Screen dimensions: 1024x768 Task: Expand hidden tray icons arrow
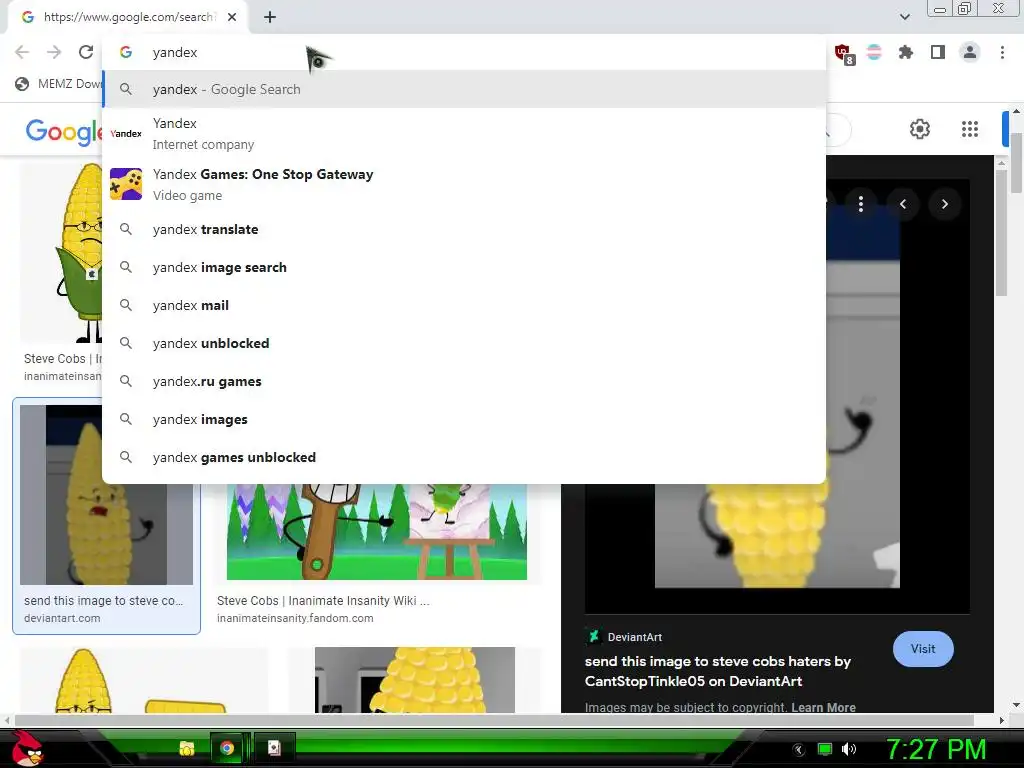point(799,750)
